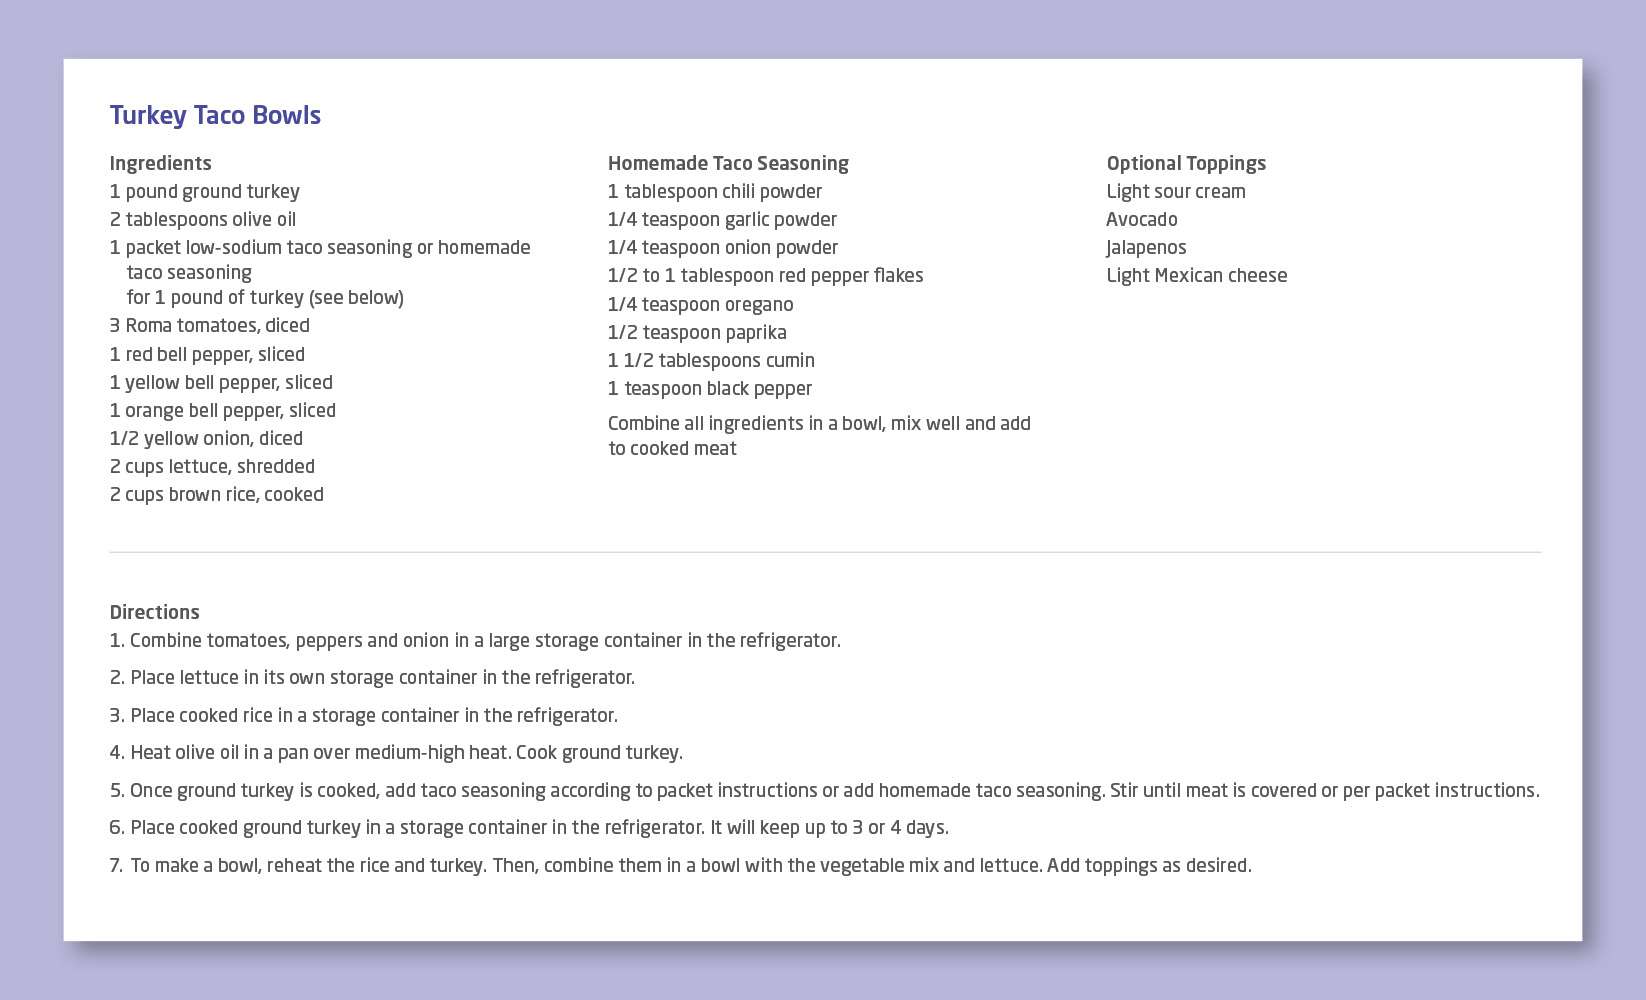Click the 'Light sour cream' topping

pos(1175,191)
